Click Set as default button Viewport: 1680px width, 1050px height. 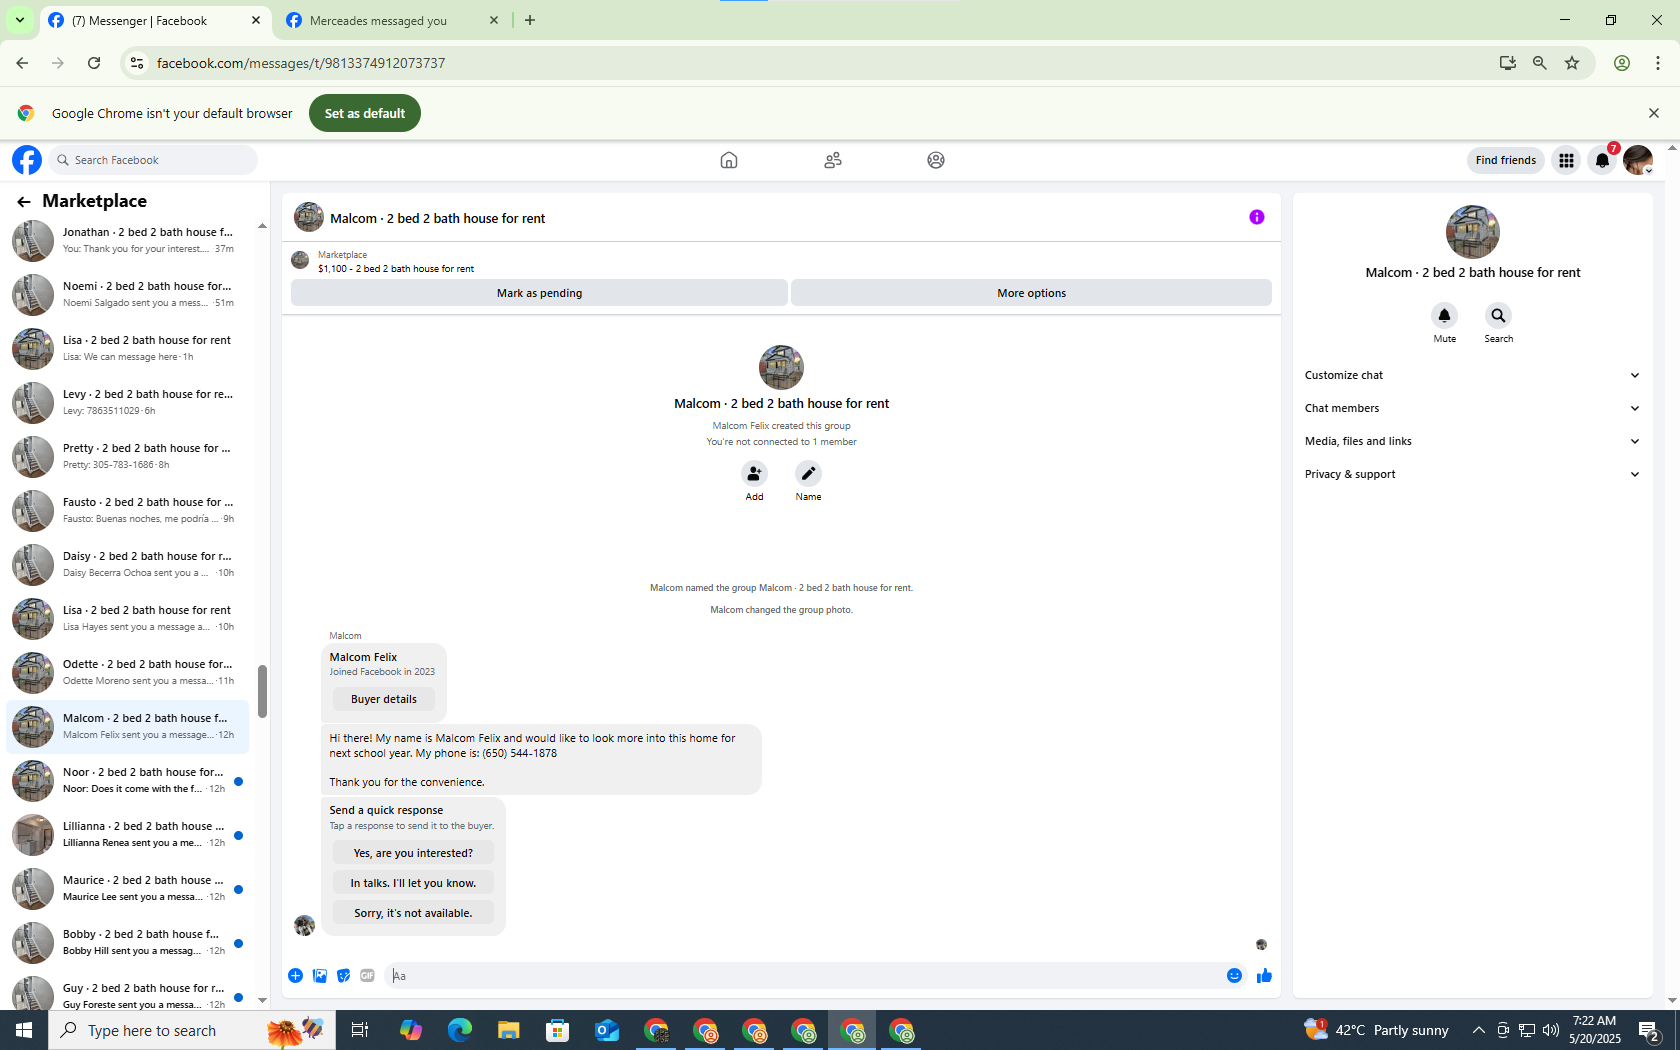pos(365,113)
